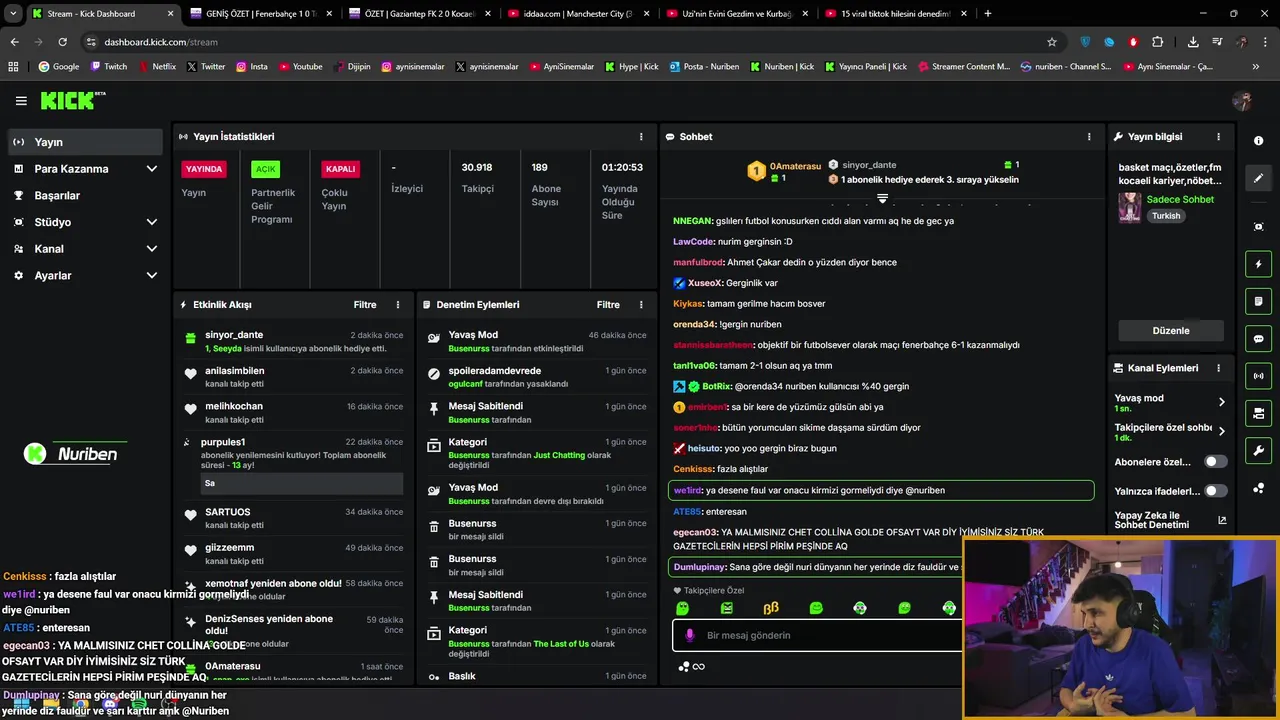1280x720 pixels.
Task: Open Etkinlik Akışı panel three-dot menu
Action: (x=398, y=304)
